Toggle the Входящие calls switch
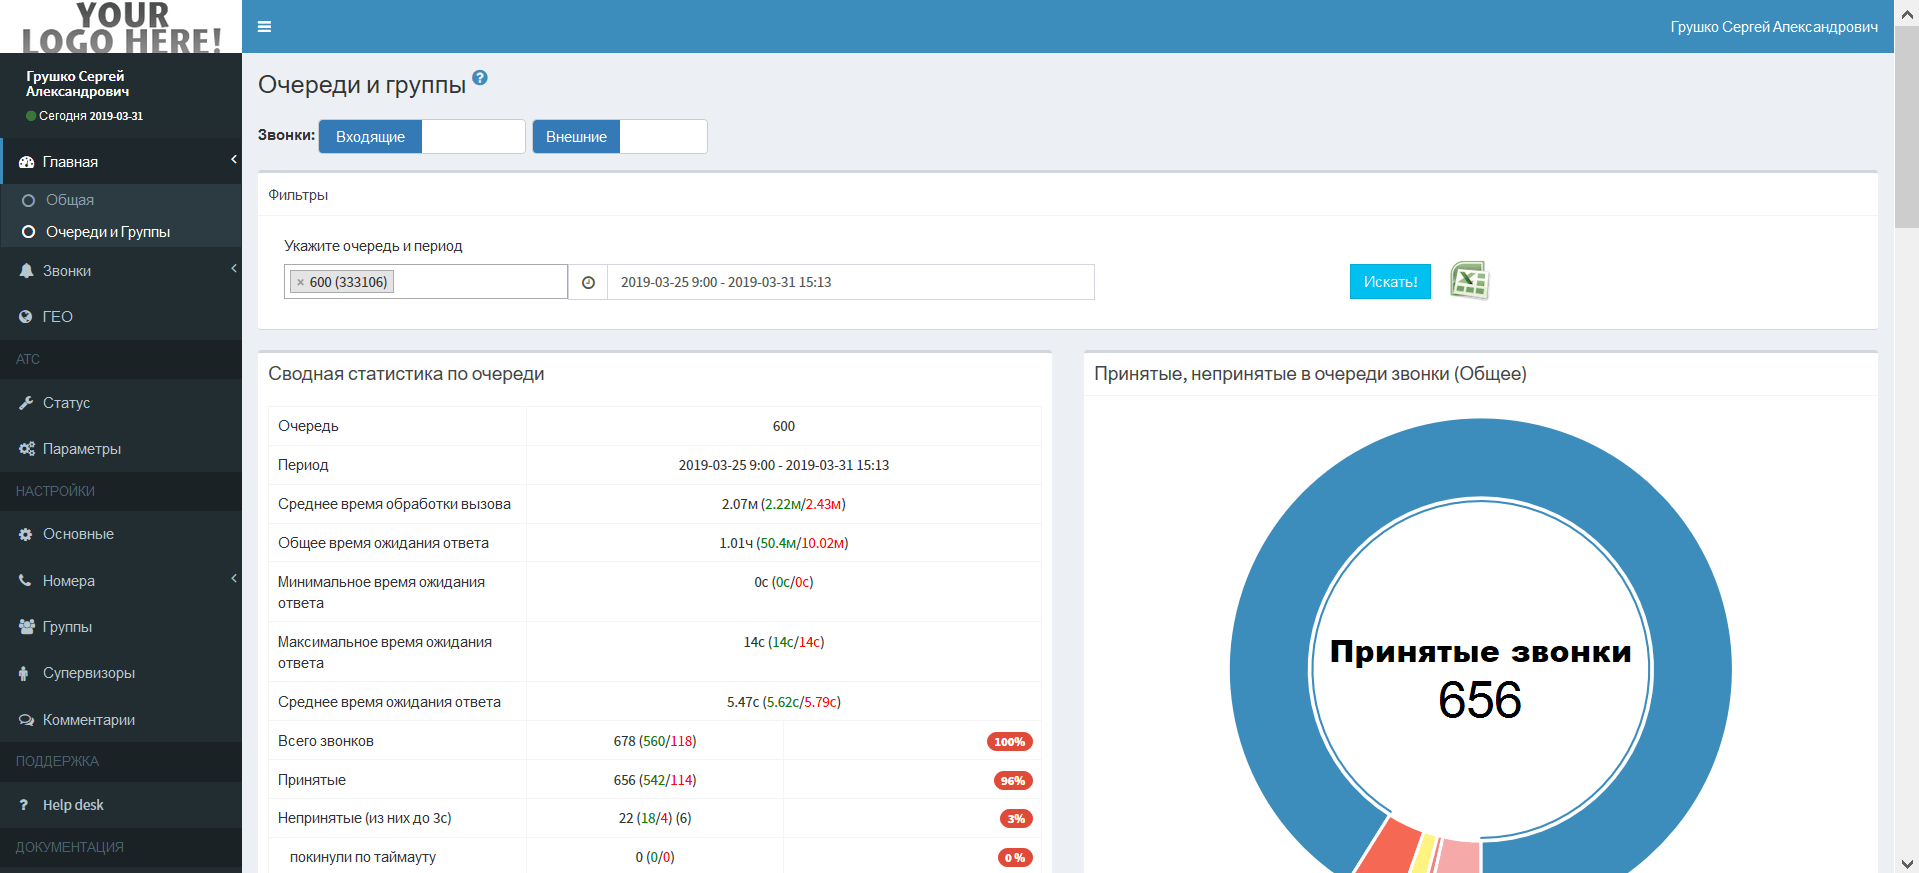The height and width of the screenshot is (873, 1919). click(x=422, y=137)
